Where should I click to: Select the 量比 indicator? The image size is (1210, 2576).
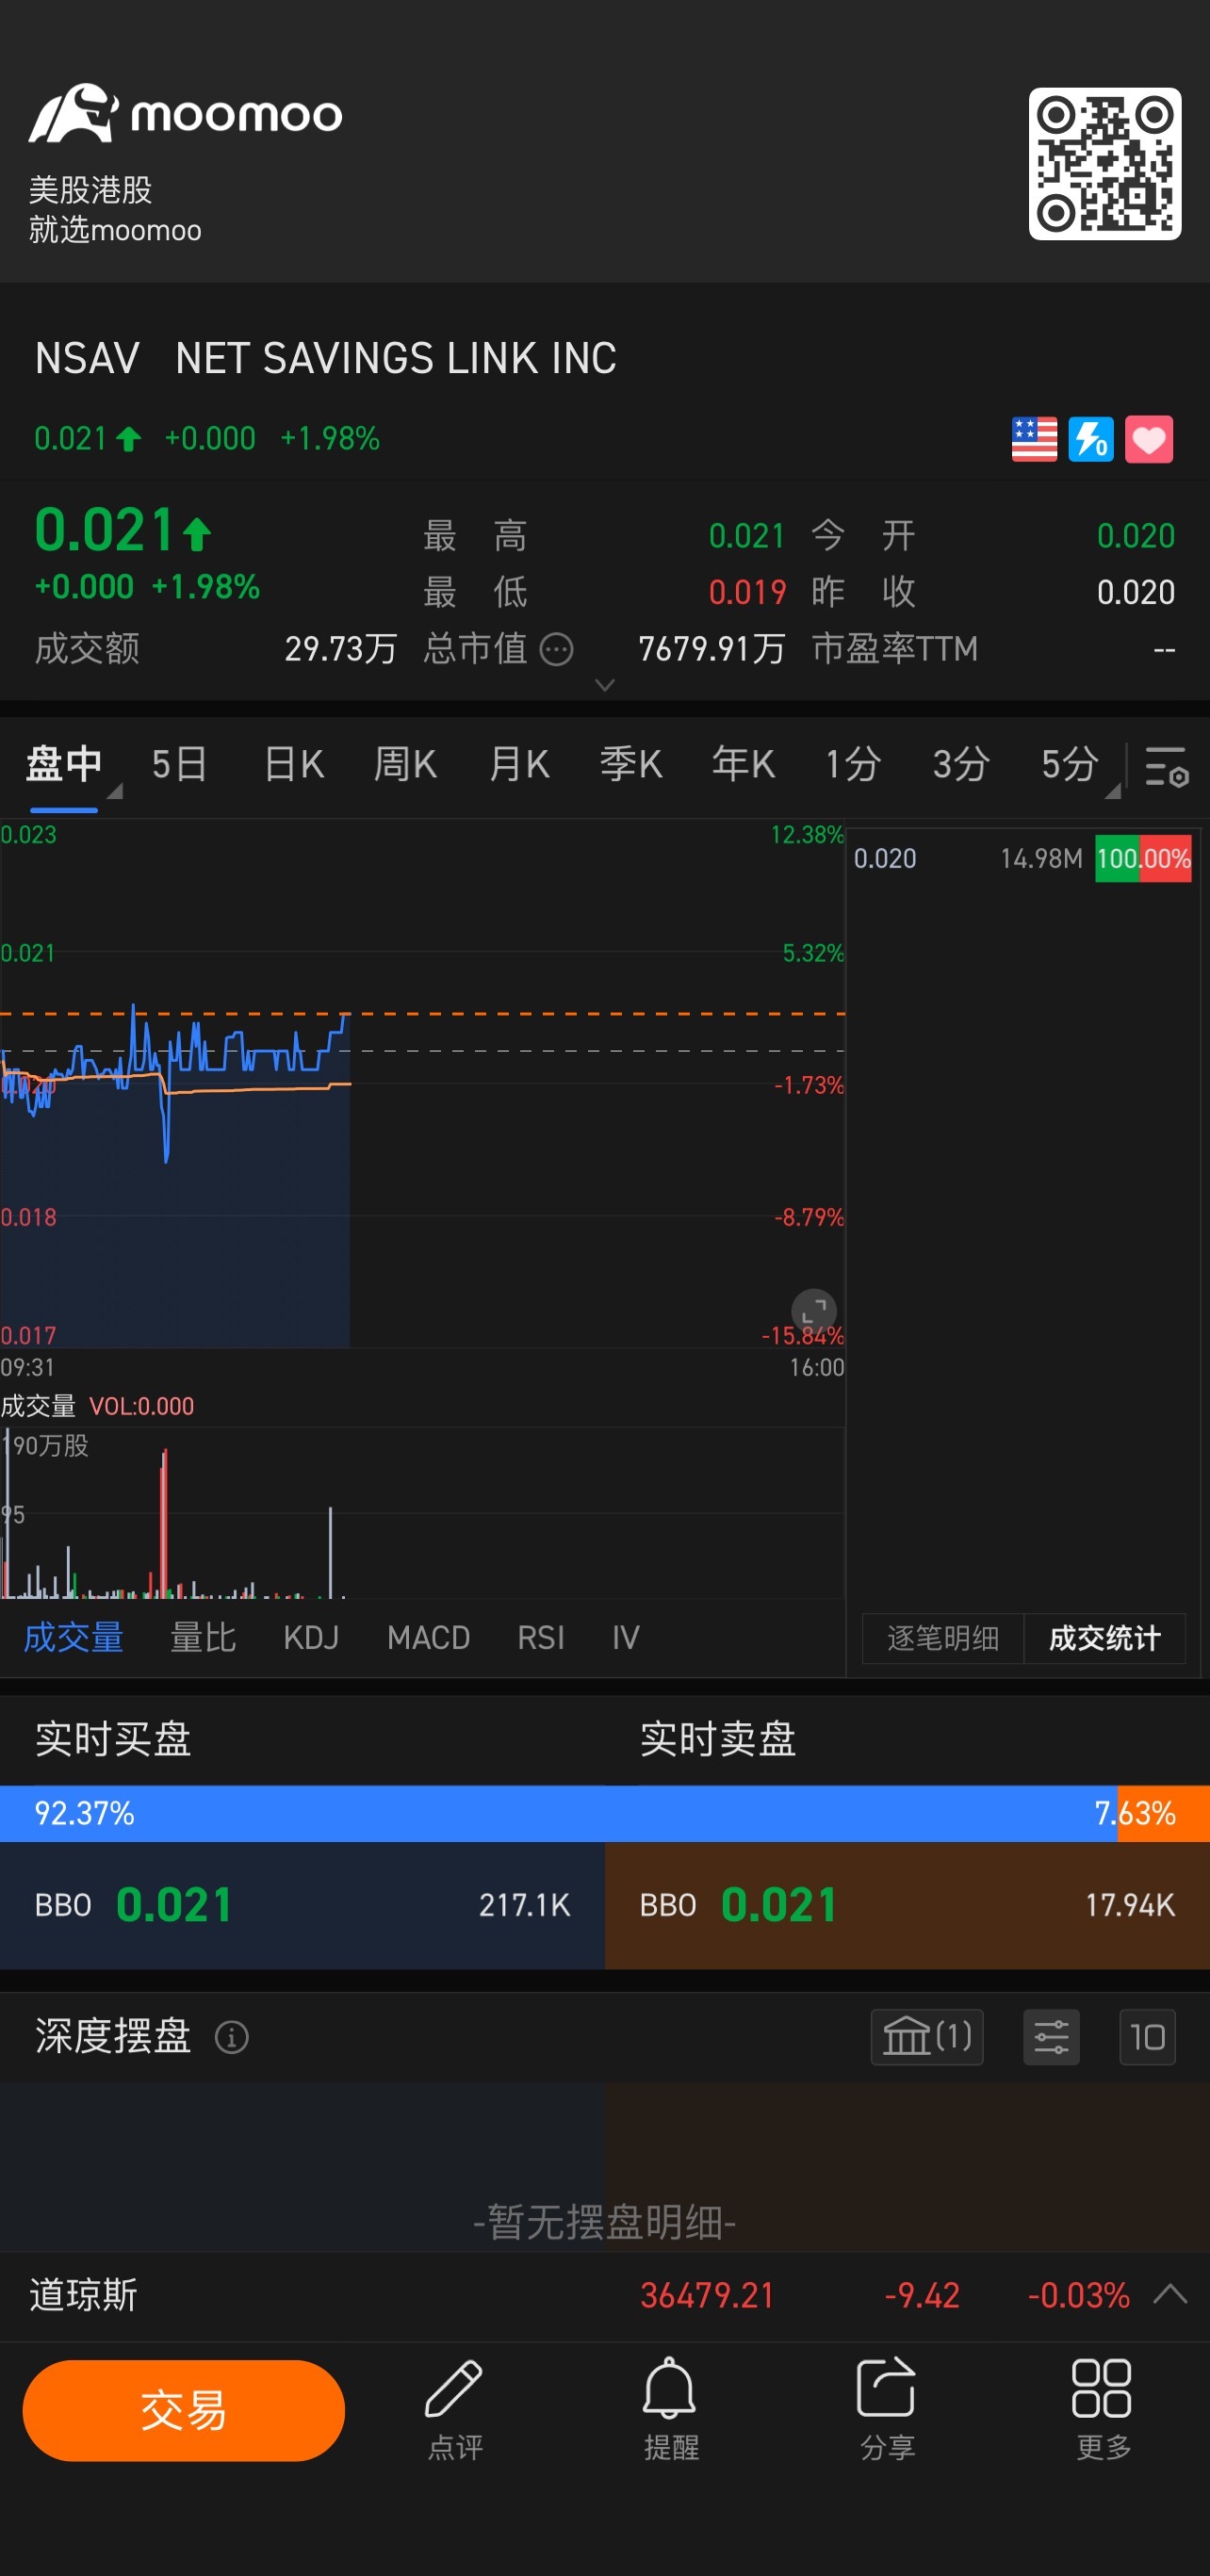(203, 1638)
